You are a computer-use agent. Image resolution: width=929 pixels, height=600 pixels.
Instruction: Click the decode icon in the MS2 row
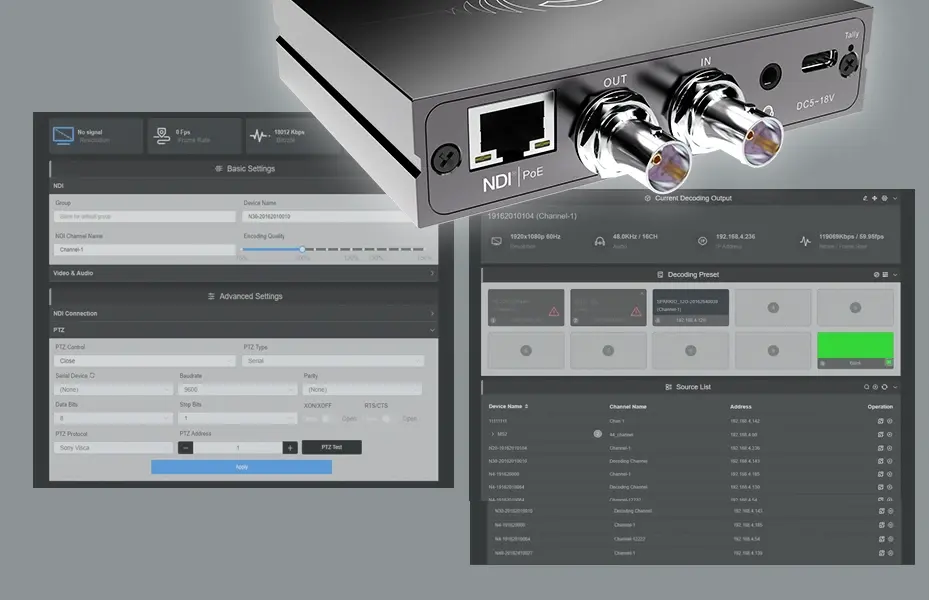[880, 434]
